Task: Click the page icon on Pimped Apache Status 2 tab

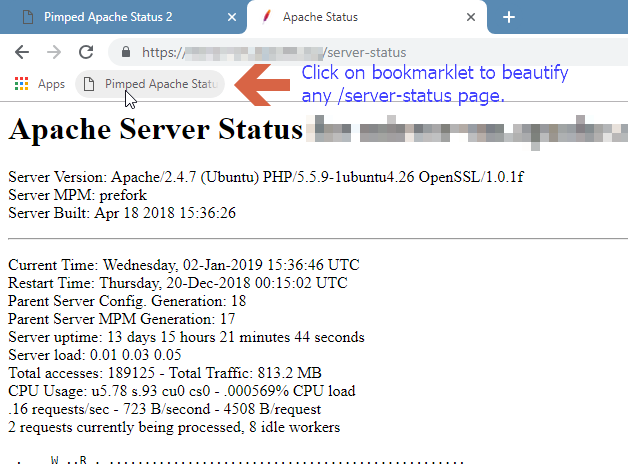Action: click(28, 17)
